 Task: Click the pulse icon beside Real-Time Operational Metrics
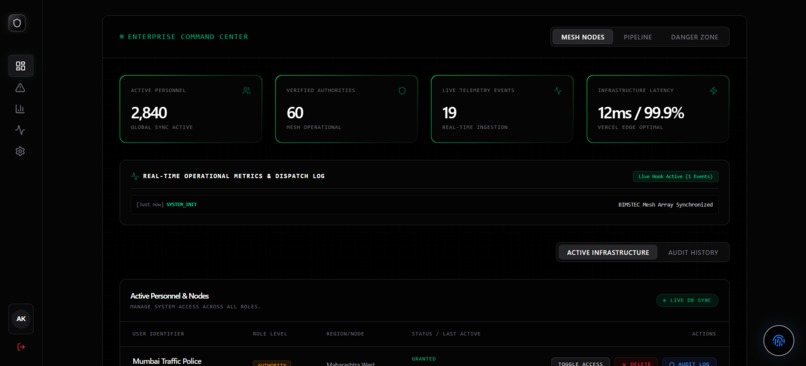[x=135, y=176]
